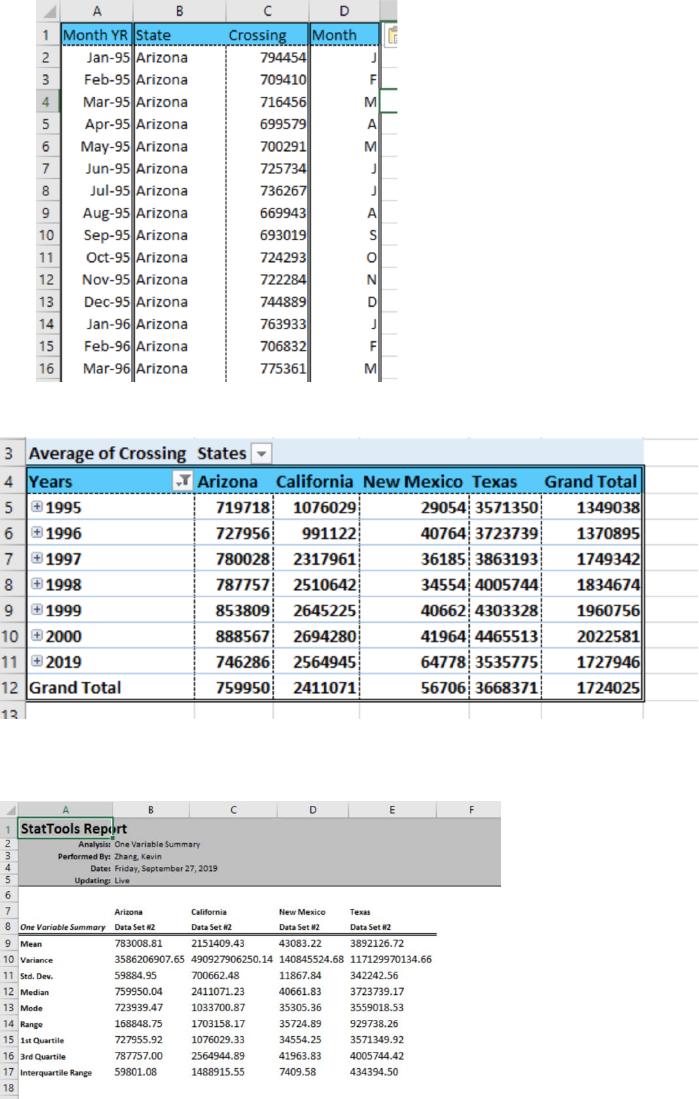
Task: Select the highlighted row 4 header for Mar-95
Action: [x=46, y=102]
